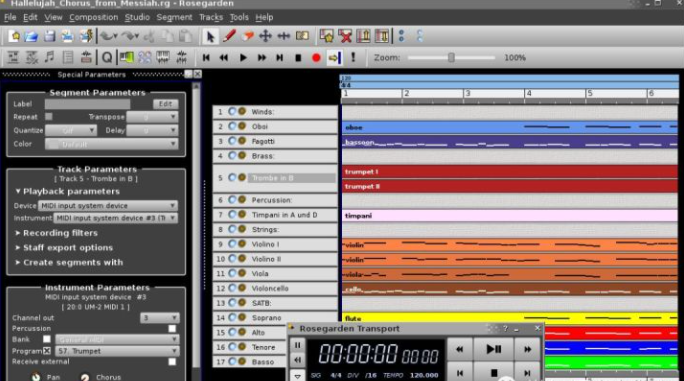The height and width of the screenshot is (381, 684).
Task: Fast forward to end in main toolbar
Action: (x=280, y=58)
